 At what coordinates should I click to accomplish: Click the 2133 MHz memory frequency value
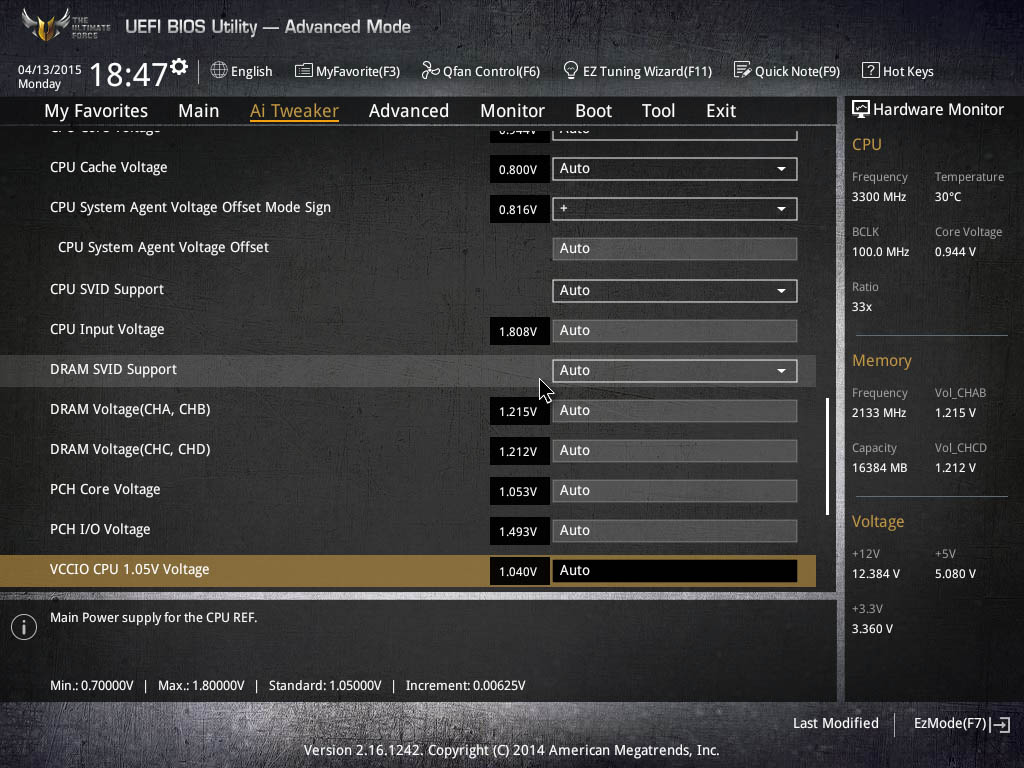(x=878, y=413)
